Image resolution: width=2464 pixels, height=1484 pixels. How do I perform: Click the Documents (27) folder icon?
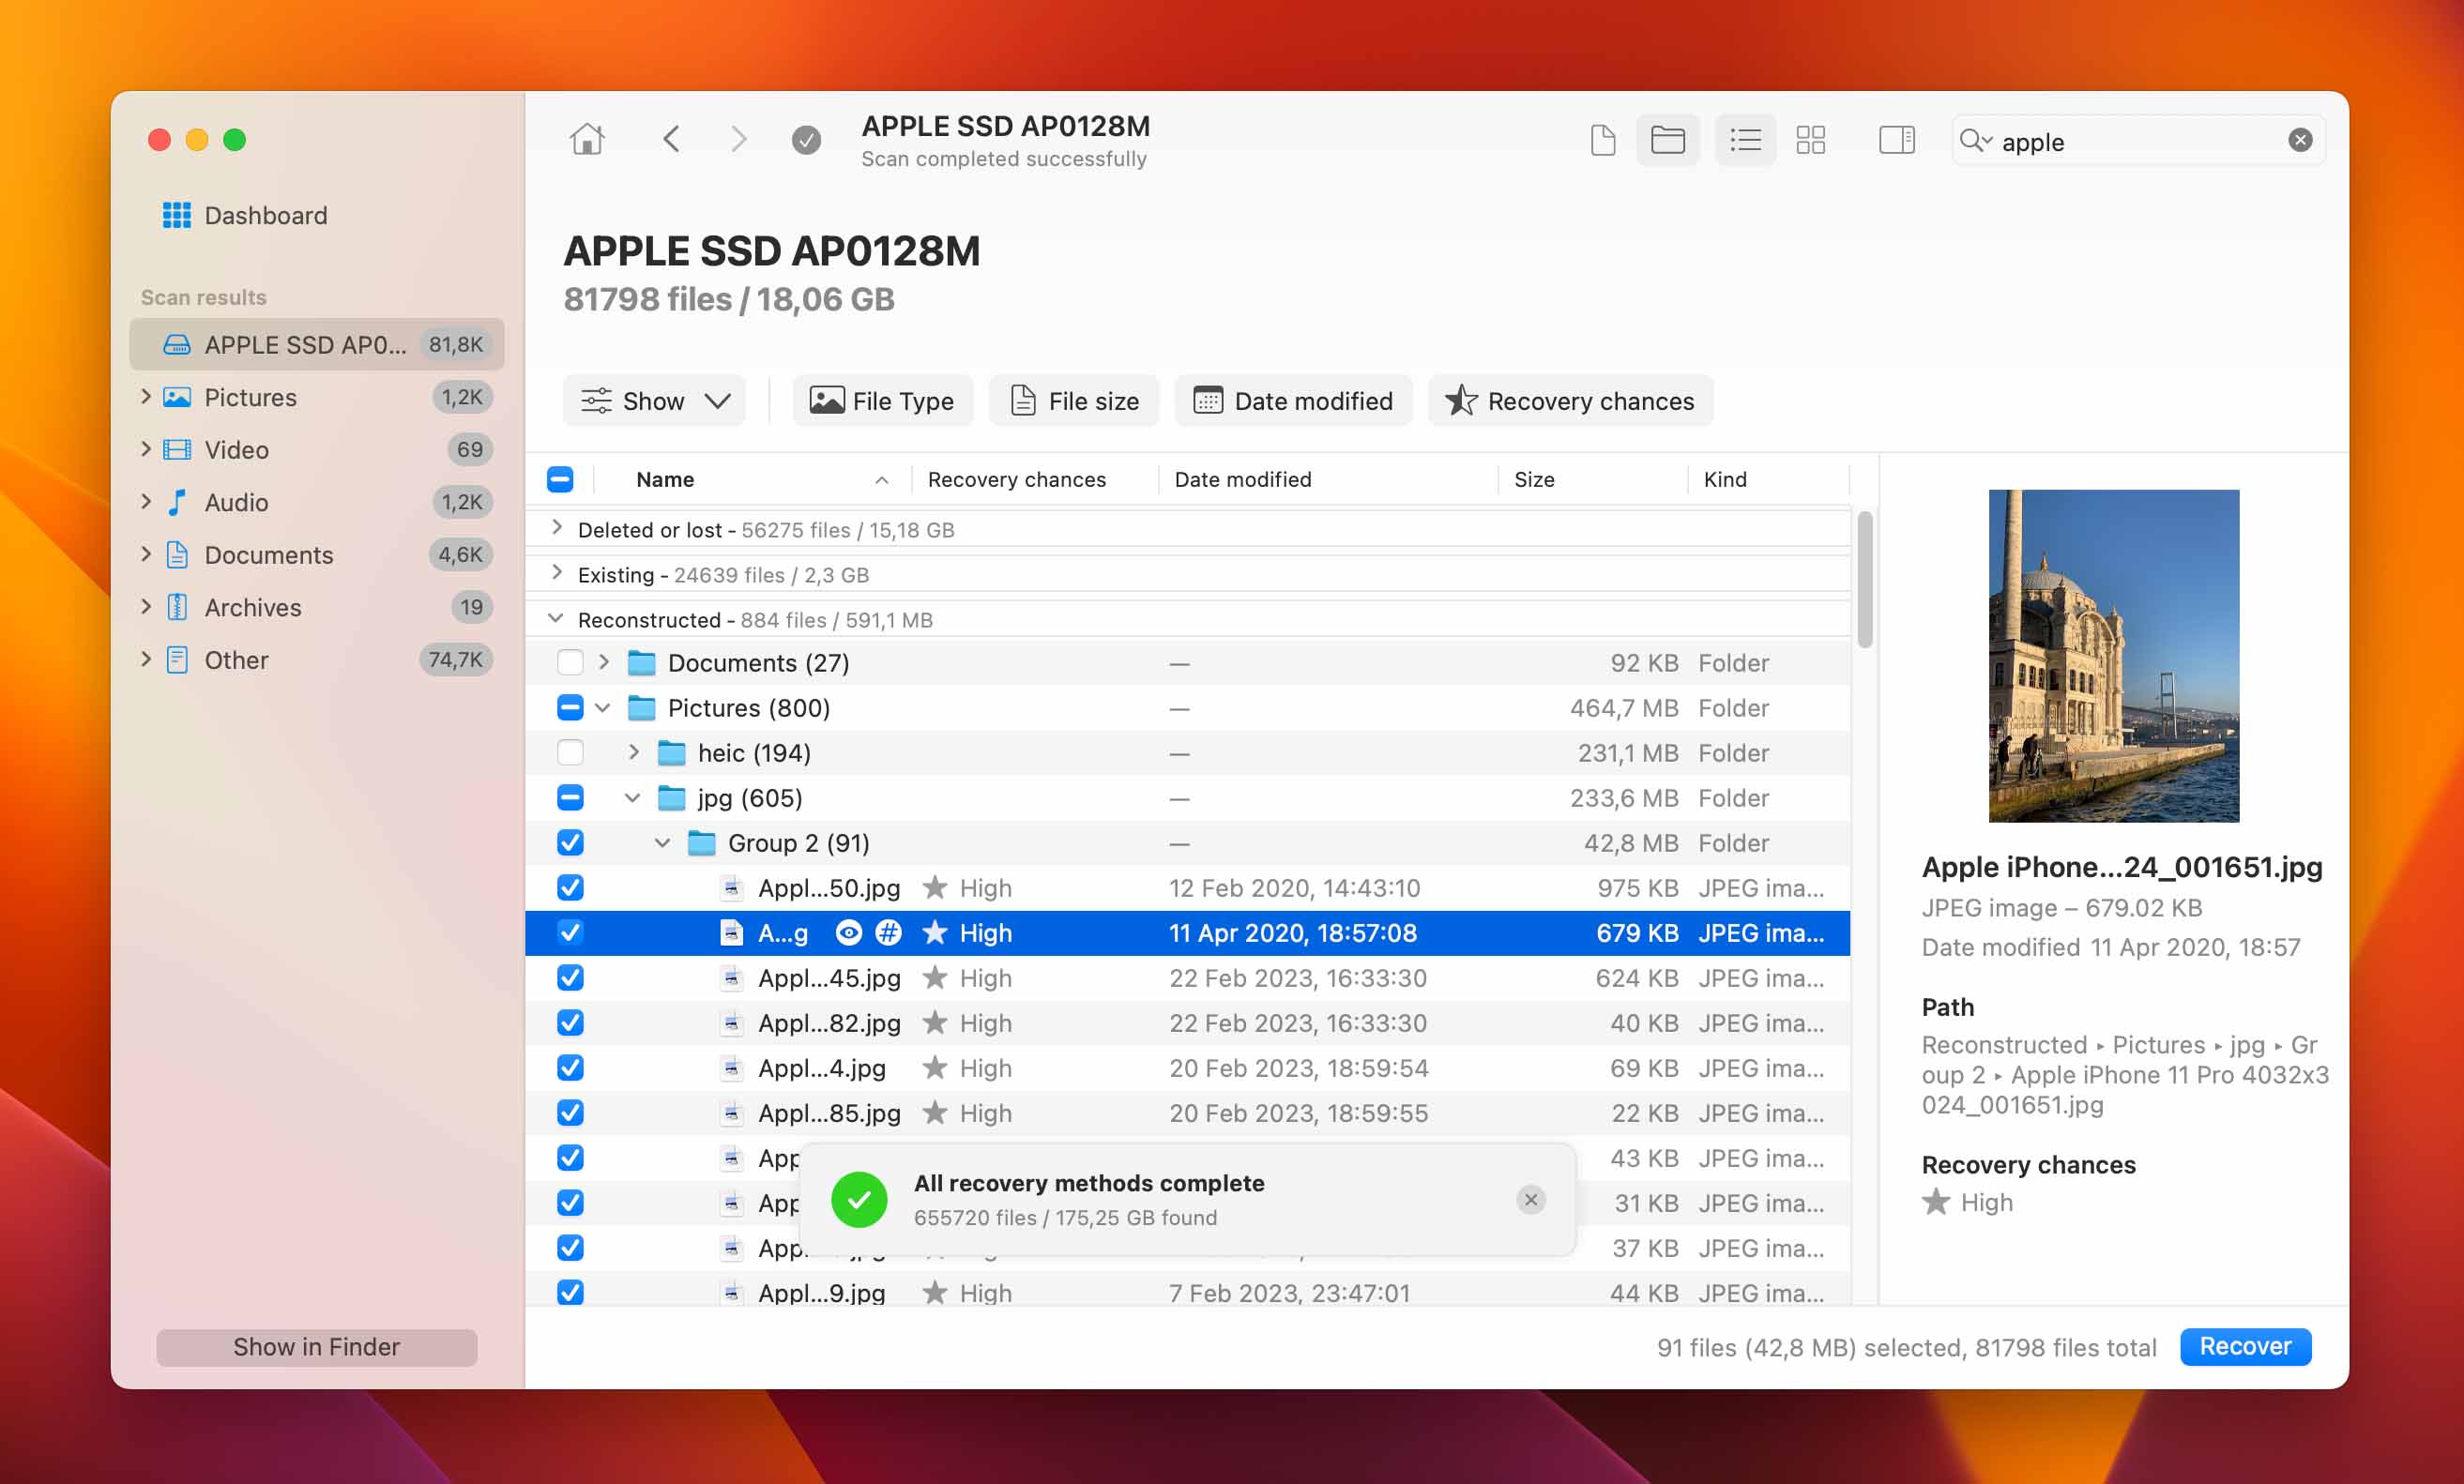click(x=641, y=662)
